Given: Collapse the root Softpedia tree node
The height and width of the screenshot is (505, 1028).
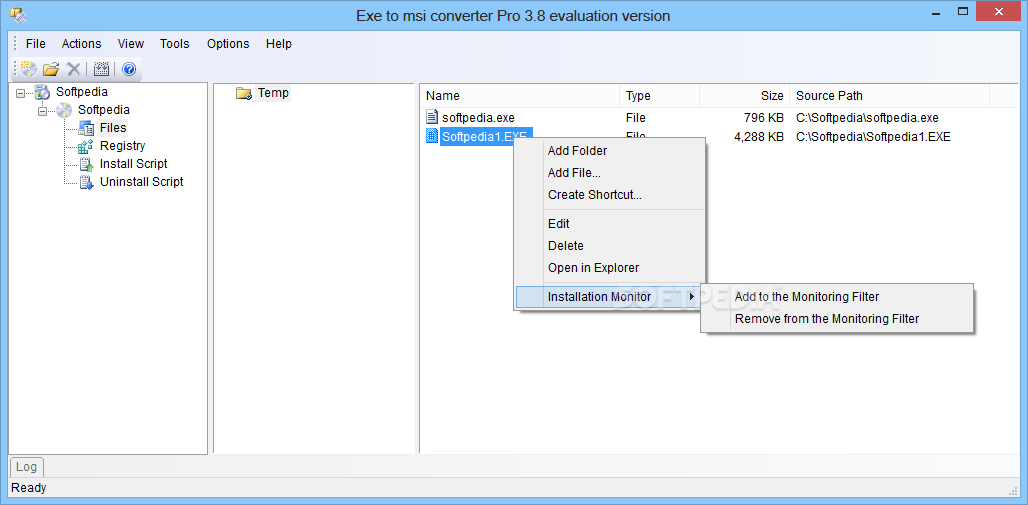Looking at the screenshot, I should click(20, 93).
